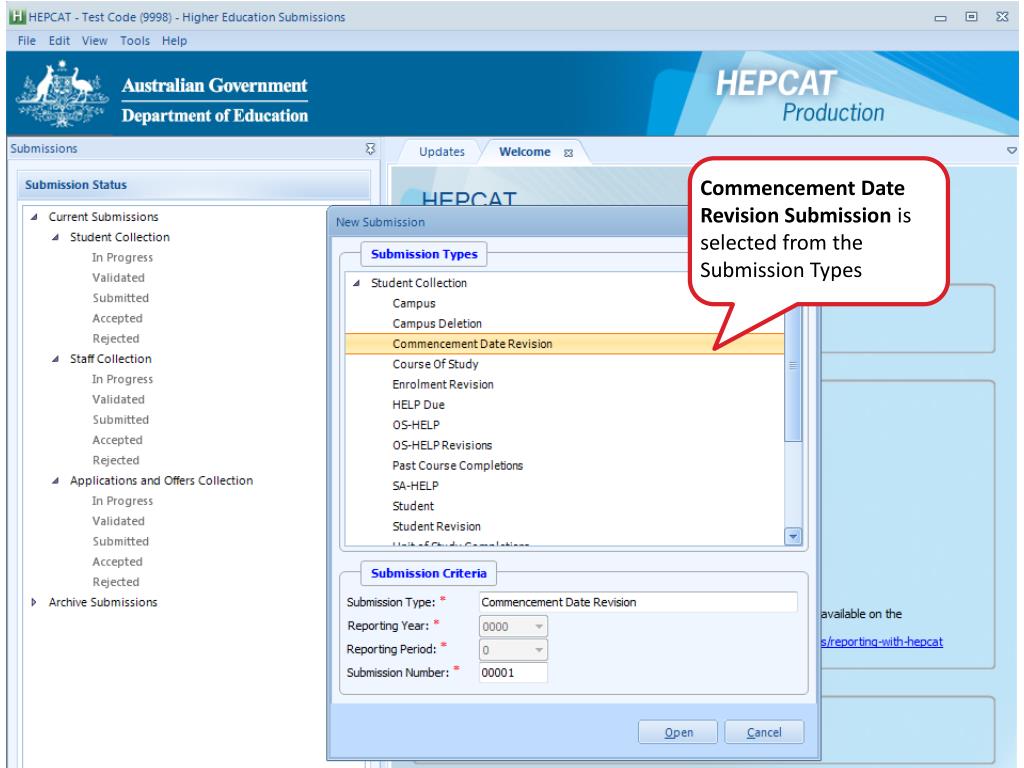Viewport: 1024px width, 768px height.
Task: Select In Progress under Applications and Offers
Action: pyautogui.click(x=122, y=501)
